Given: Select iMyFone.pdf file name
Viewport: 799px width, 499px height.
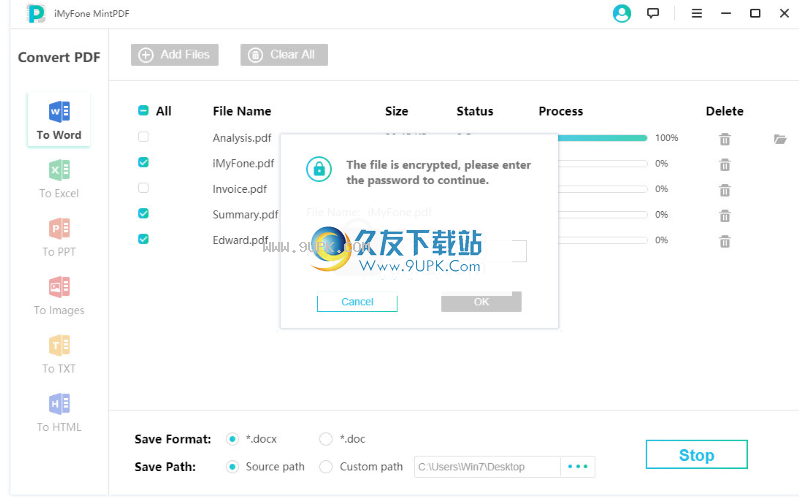Looking at the screenshot, I should pyautogui.click(x=244, y=163).
